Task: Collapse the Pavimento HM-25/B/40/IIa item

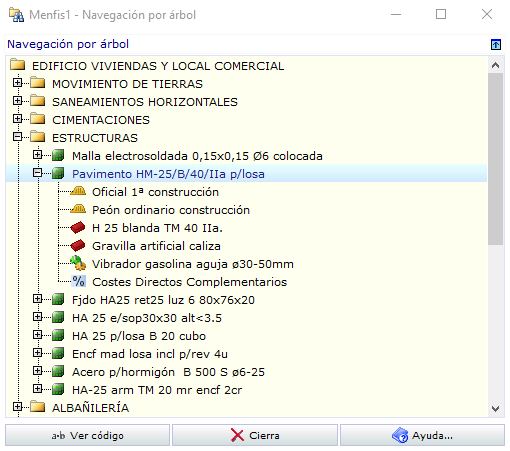Action: [37, 173]
